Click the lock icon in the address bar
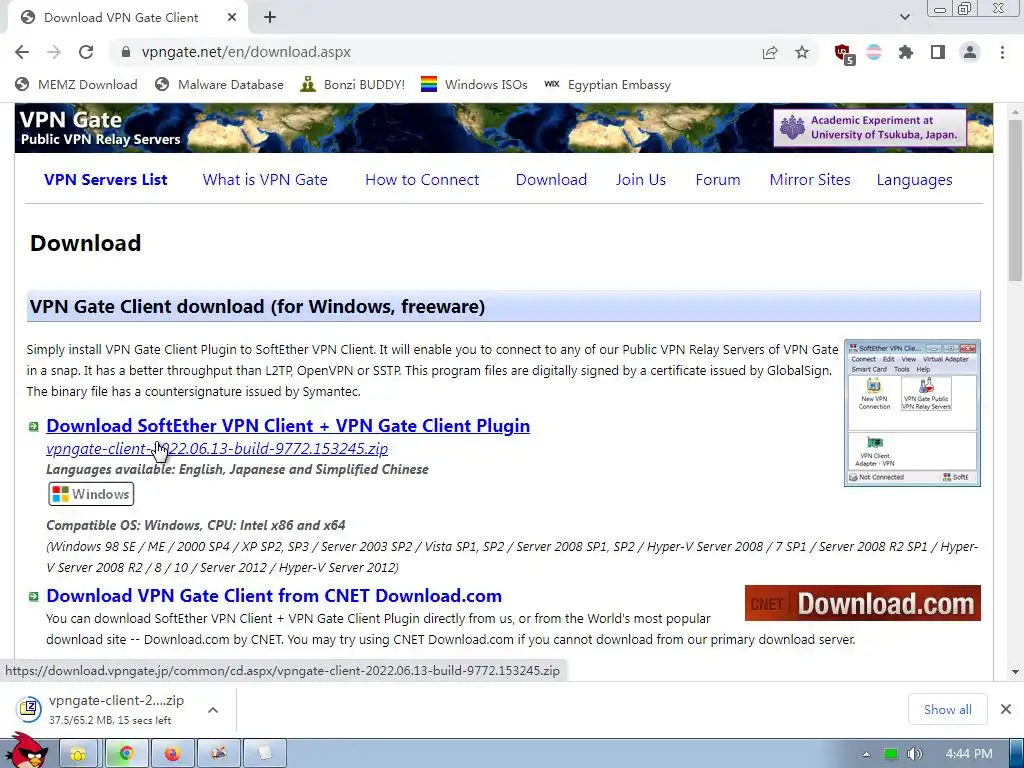The height and width of the screenshot is (768, 1024). click(126, 52)
